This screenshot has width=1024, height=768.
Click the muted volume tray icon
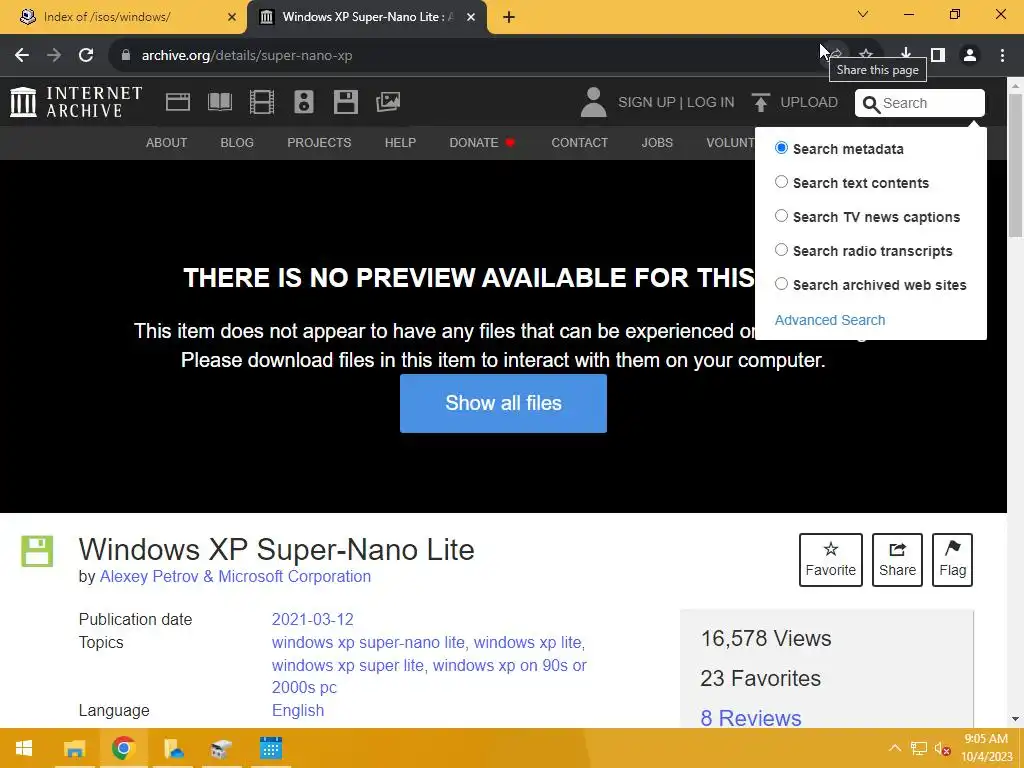942,748
